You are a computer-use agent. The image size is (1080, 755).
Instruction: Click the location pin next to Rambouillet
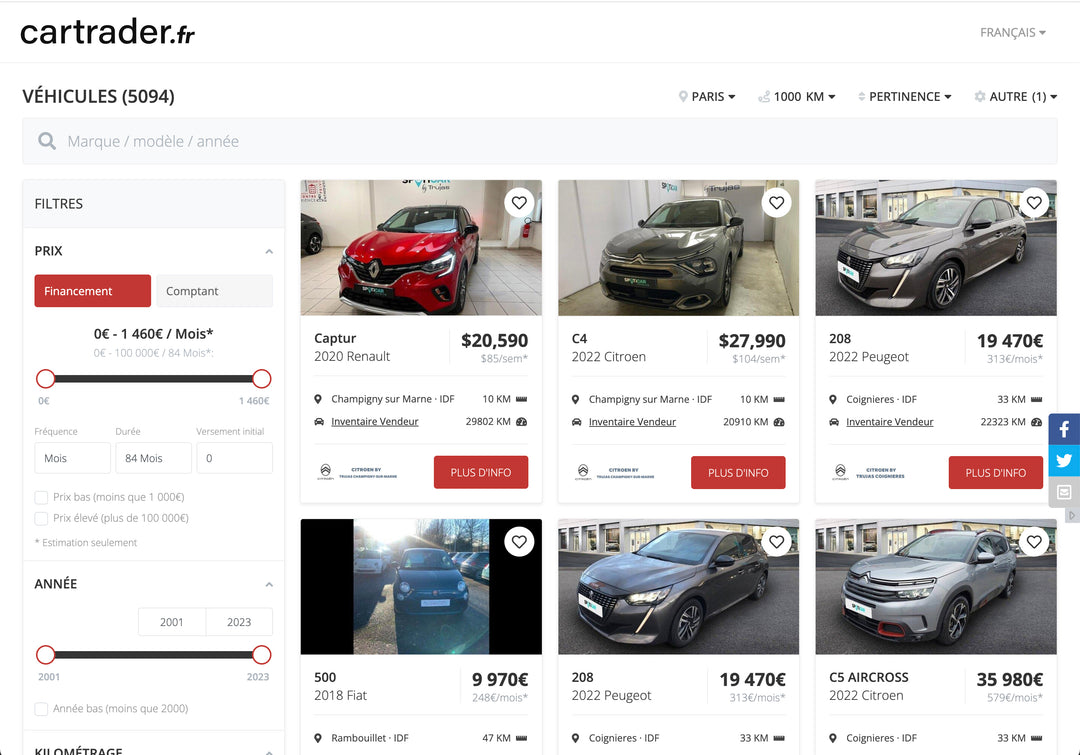point(318,738)
